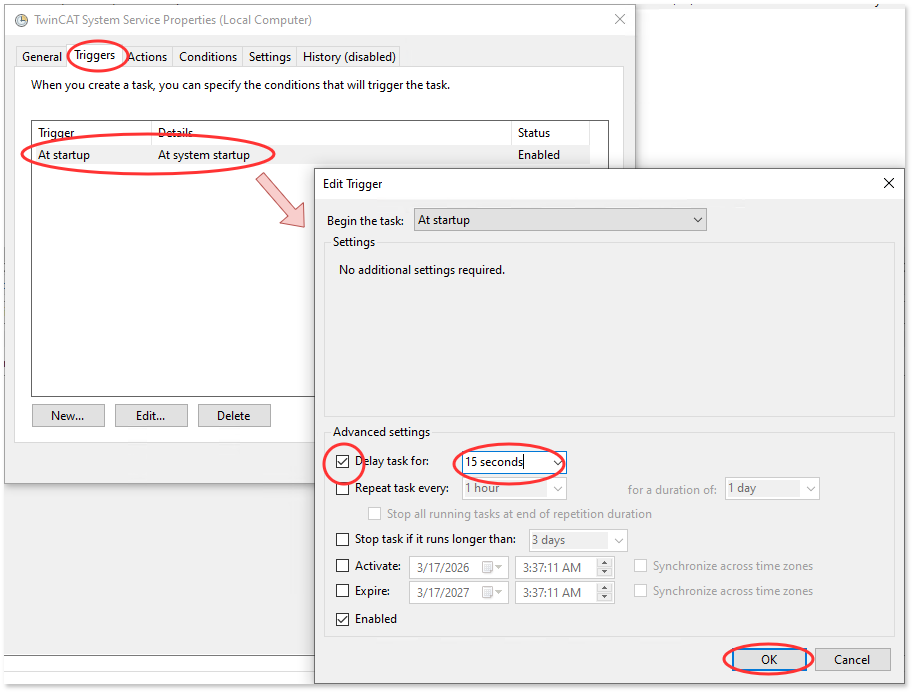Open the Expire date calendar picker
This screenshot has height=692, width=913.
pyautogui.click(x=492, y=592)
